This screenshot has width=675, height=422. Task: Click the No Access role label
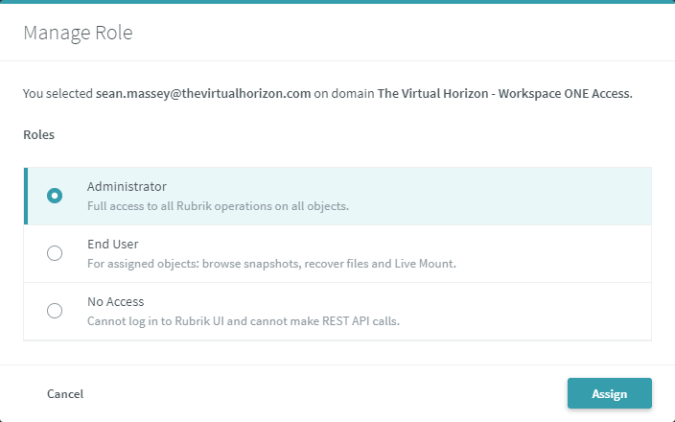point(116,300)
